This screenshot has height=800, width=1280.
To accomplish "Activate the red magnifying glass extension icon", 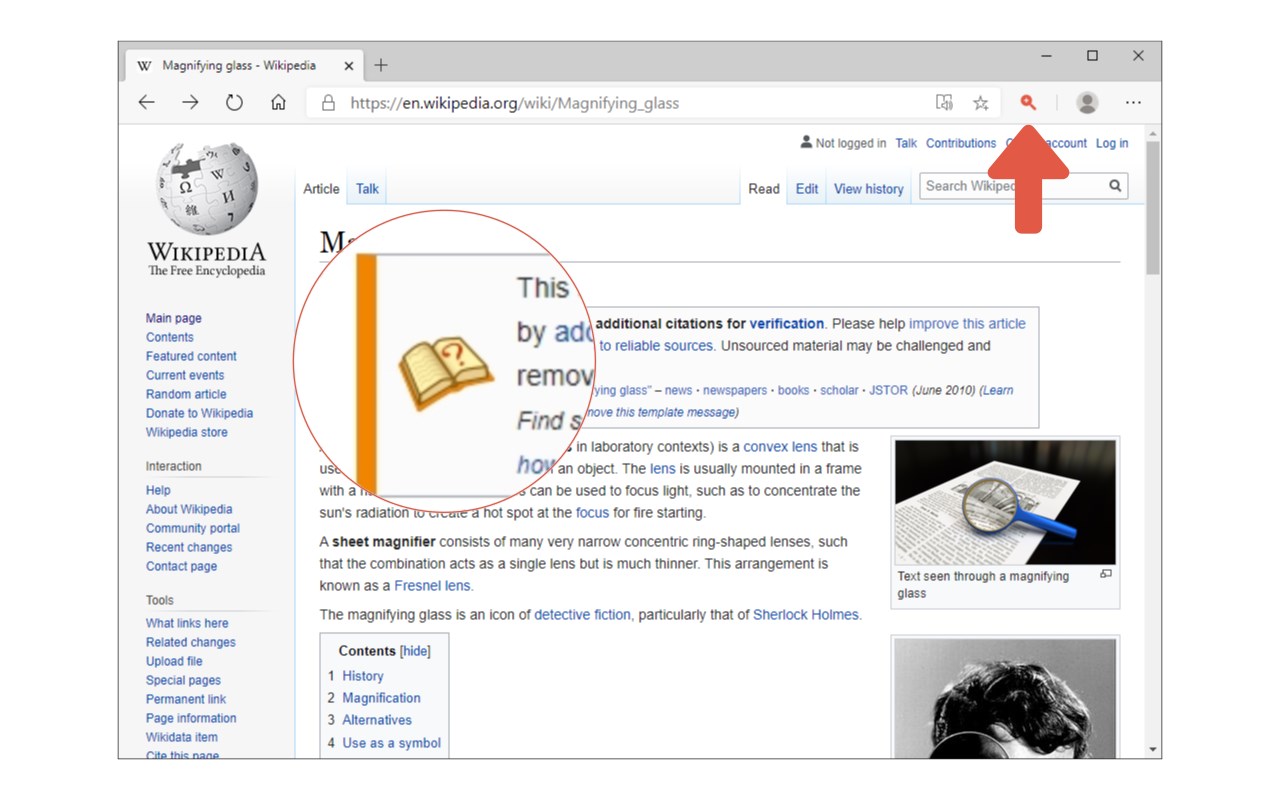I will (1028, 103).
